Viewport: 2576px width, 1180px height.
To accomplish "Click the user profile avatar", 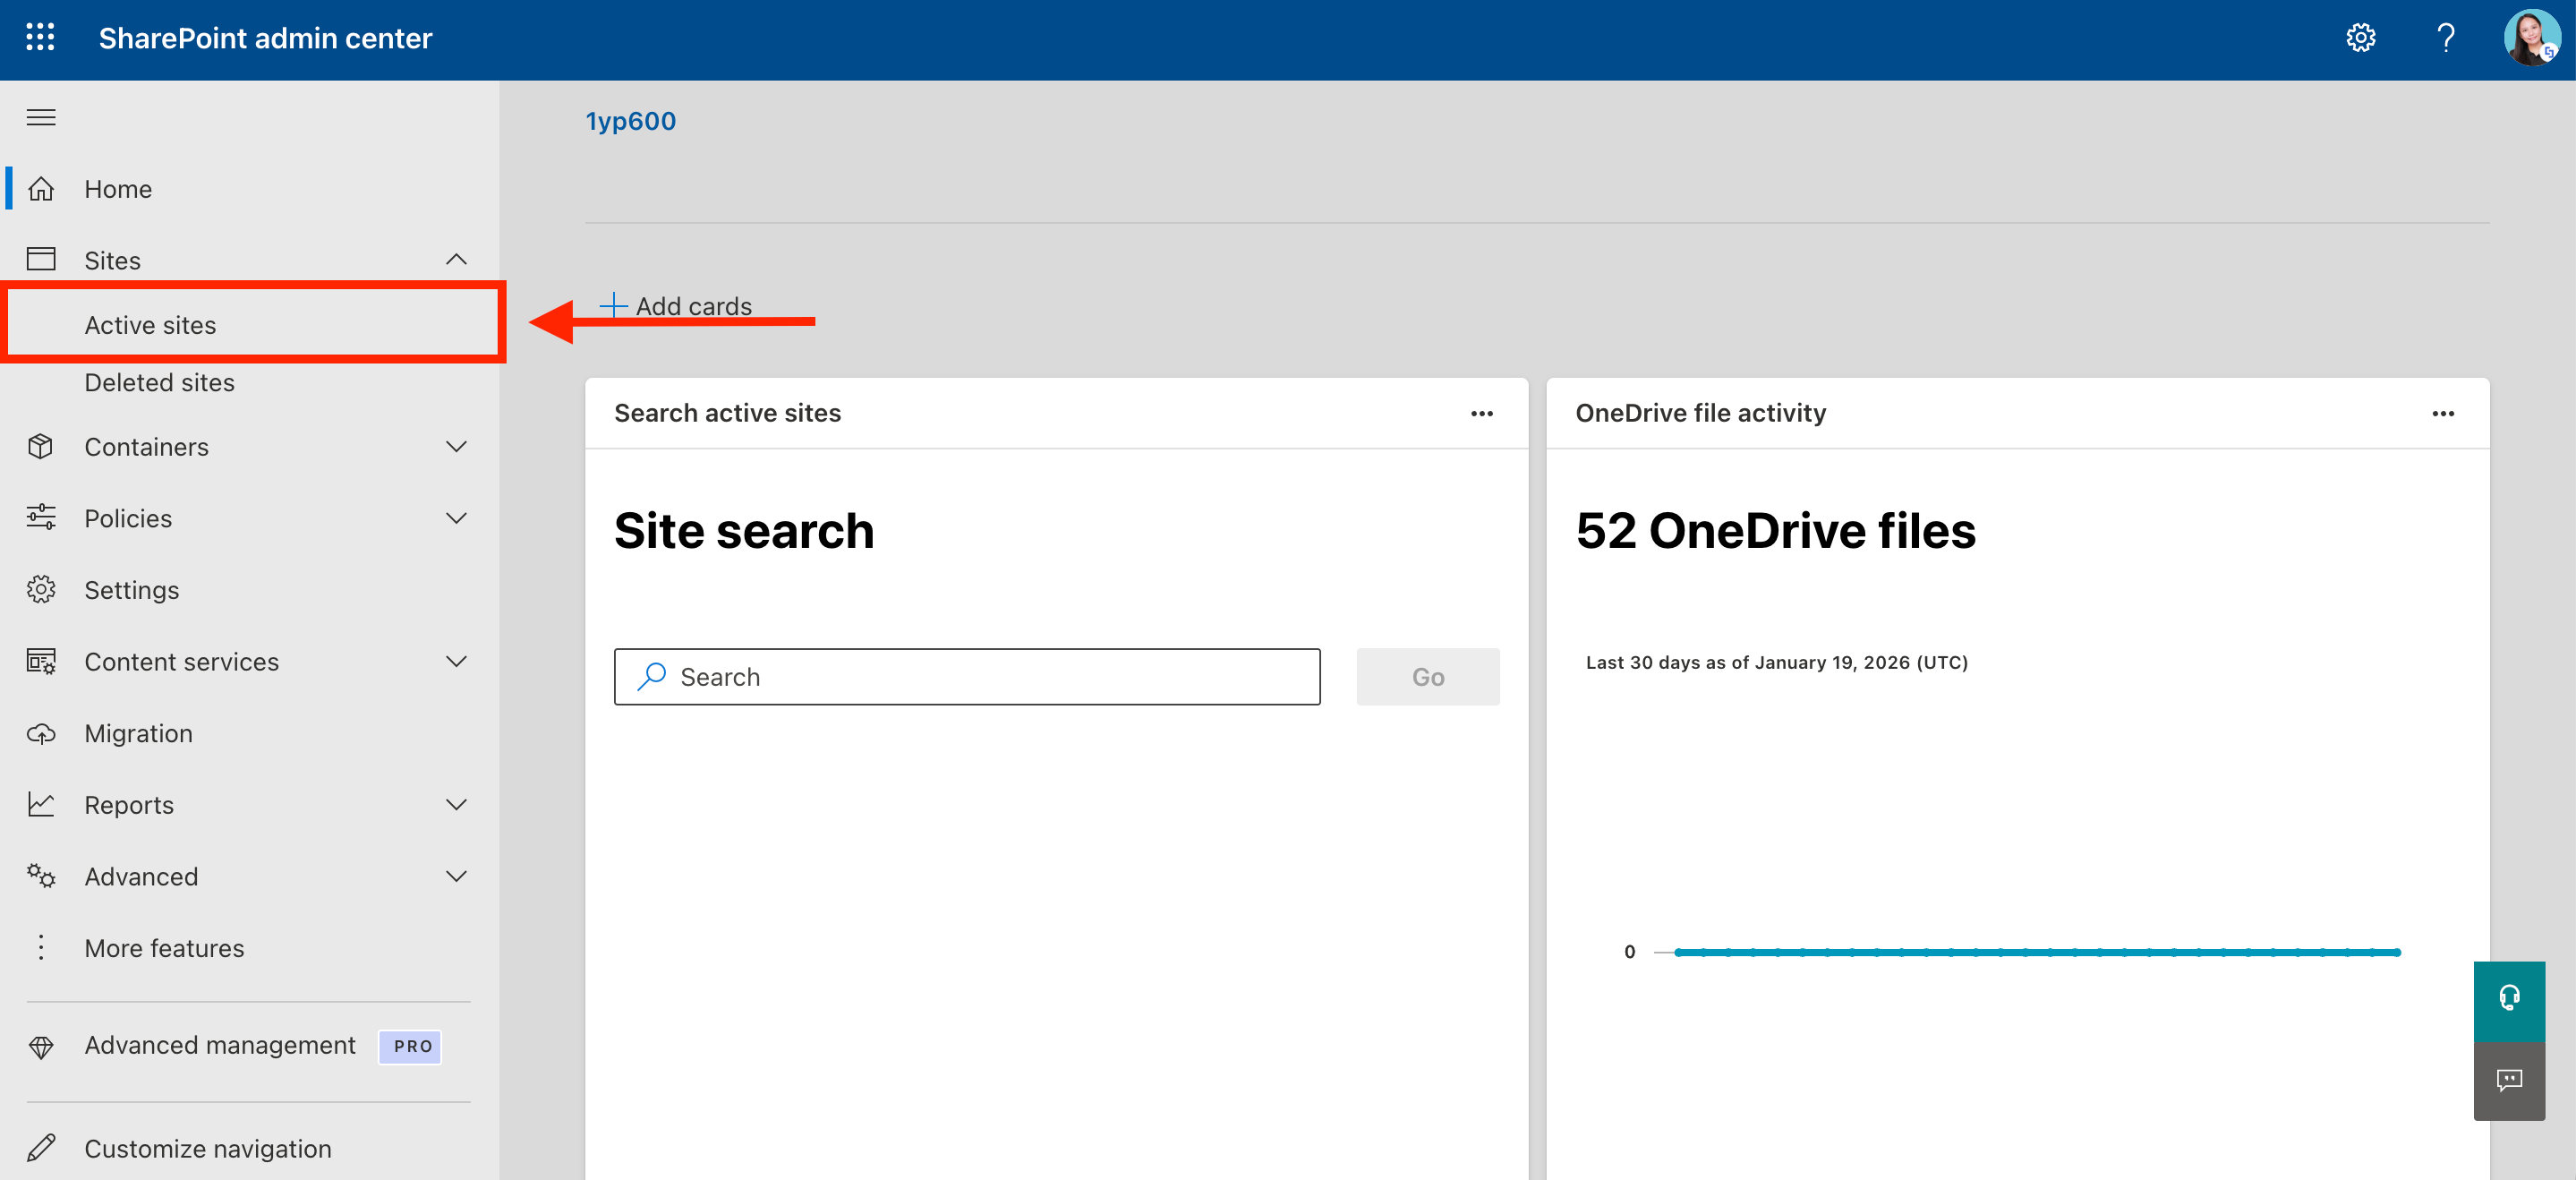I will tap(2530, 38).
